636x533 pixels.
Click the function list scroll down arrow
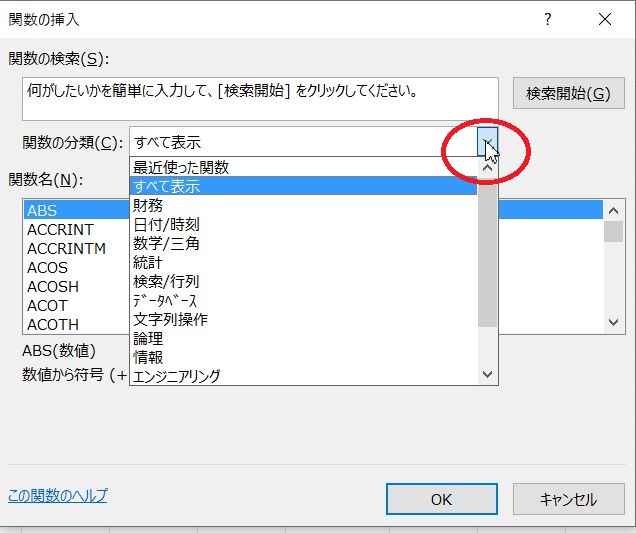pos(615,322)
